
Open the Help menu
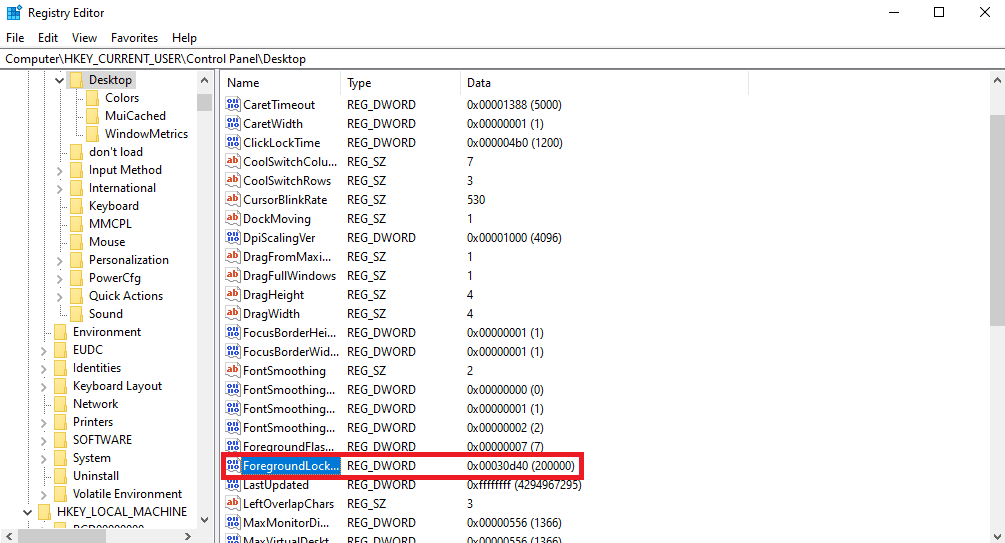184,38
